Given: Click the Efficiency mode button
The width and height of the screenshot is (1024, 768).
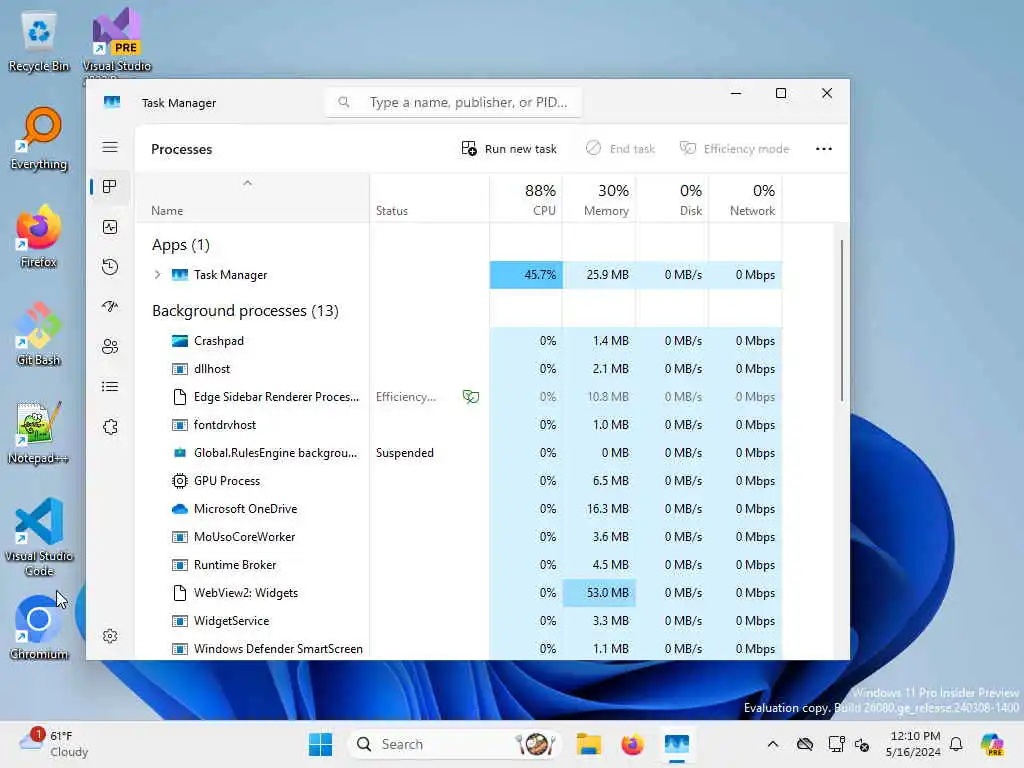Looking at the screenshot, I should point(734,149).
